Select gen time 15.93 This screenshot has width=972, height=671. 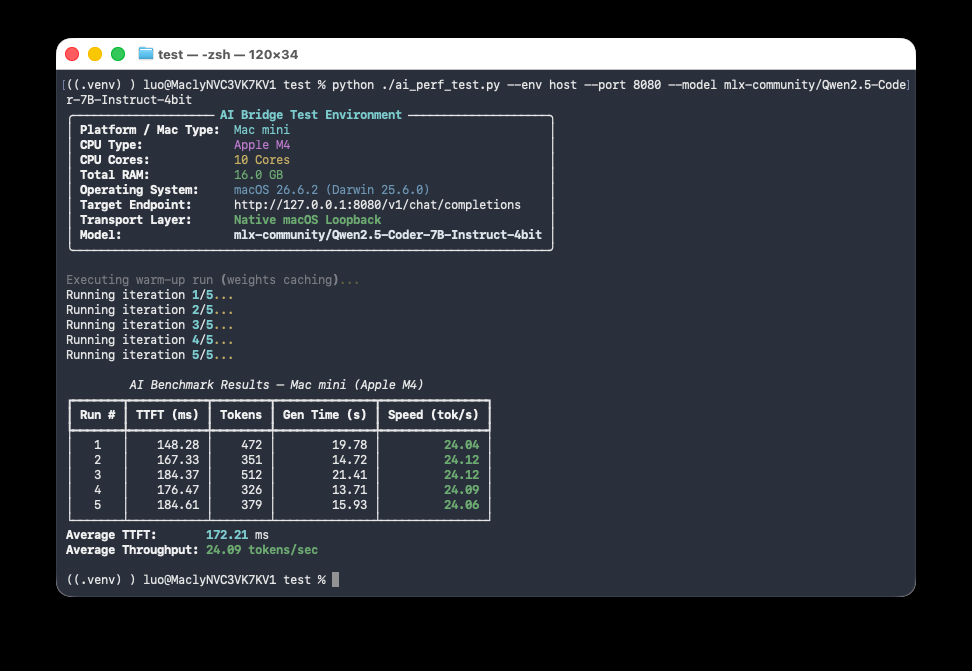[350, 505]
